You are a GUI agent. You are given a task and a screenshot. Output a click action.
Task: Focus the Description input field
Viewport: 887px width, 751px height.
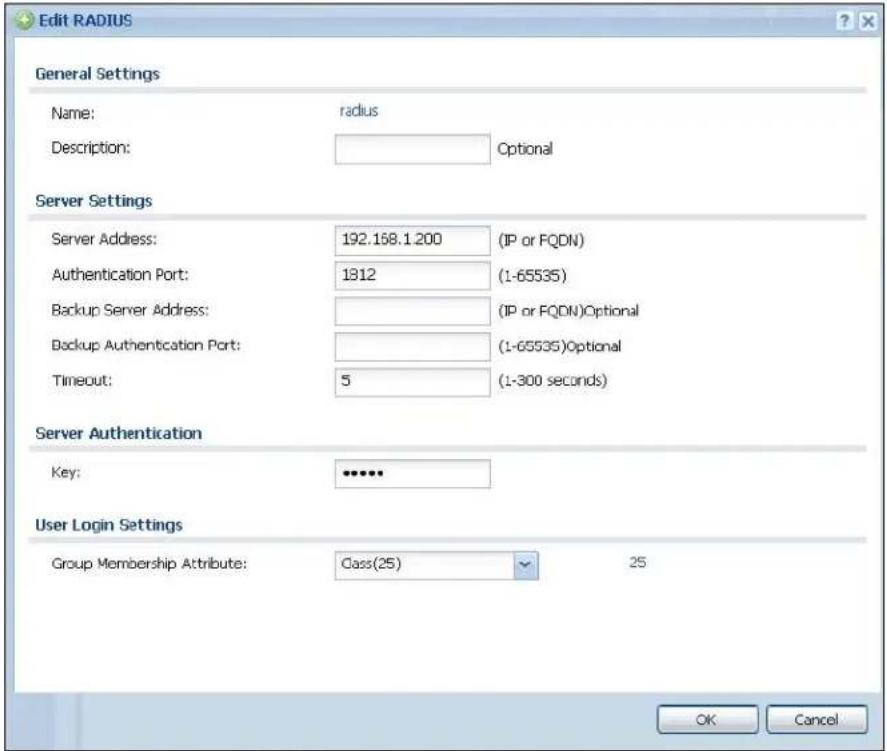412,149
